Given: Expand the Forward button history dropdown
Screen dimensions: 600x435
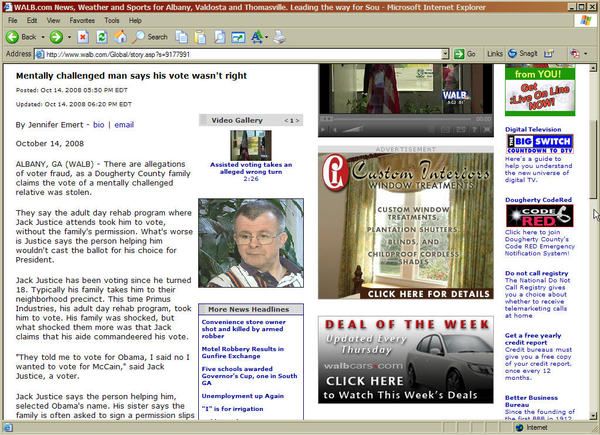Looking at the screenshot, I should tap(68, 36).
